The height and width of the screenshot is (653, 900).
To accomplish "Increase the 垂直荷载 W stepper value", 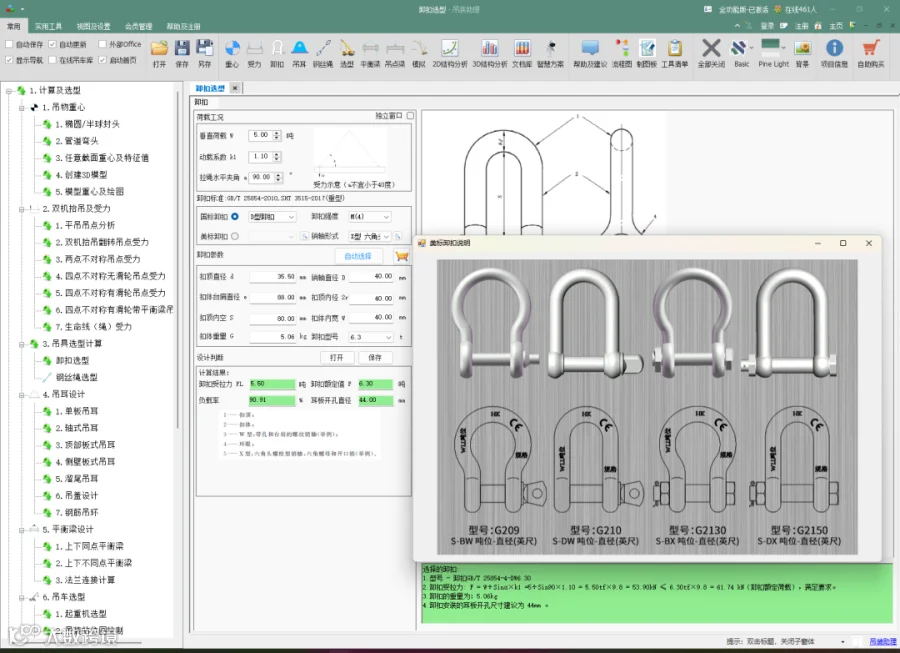I will click(277, 133).
